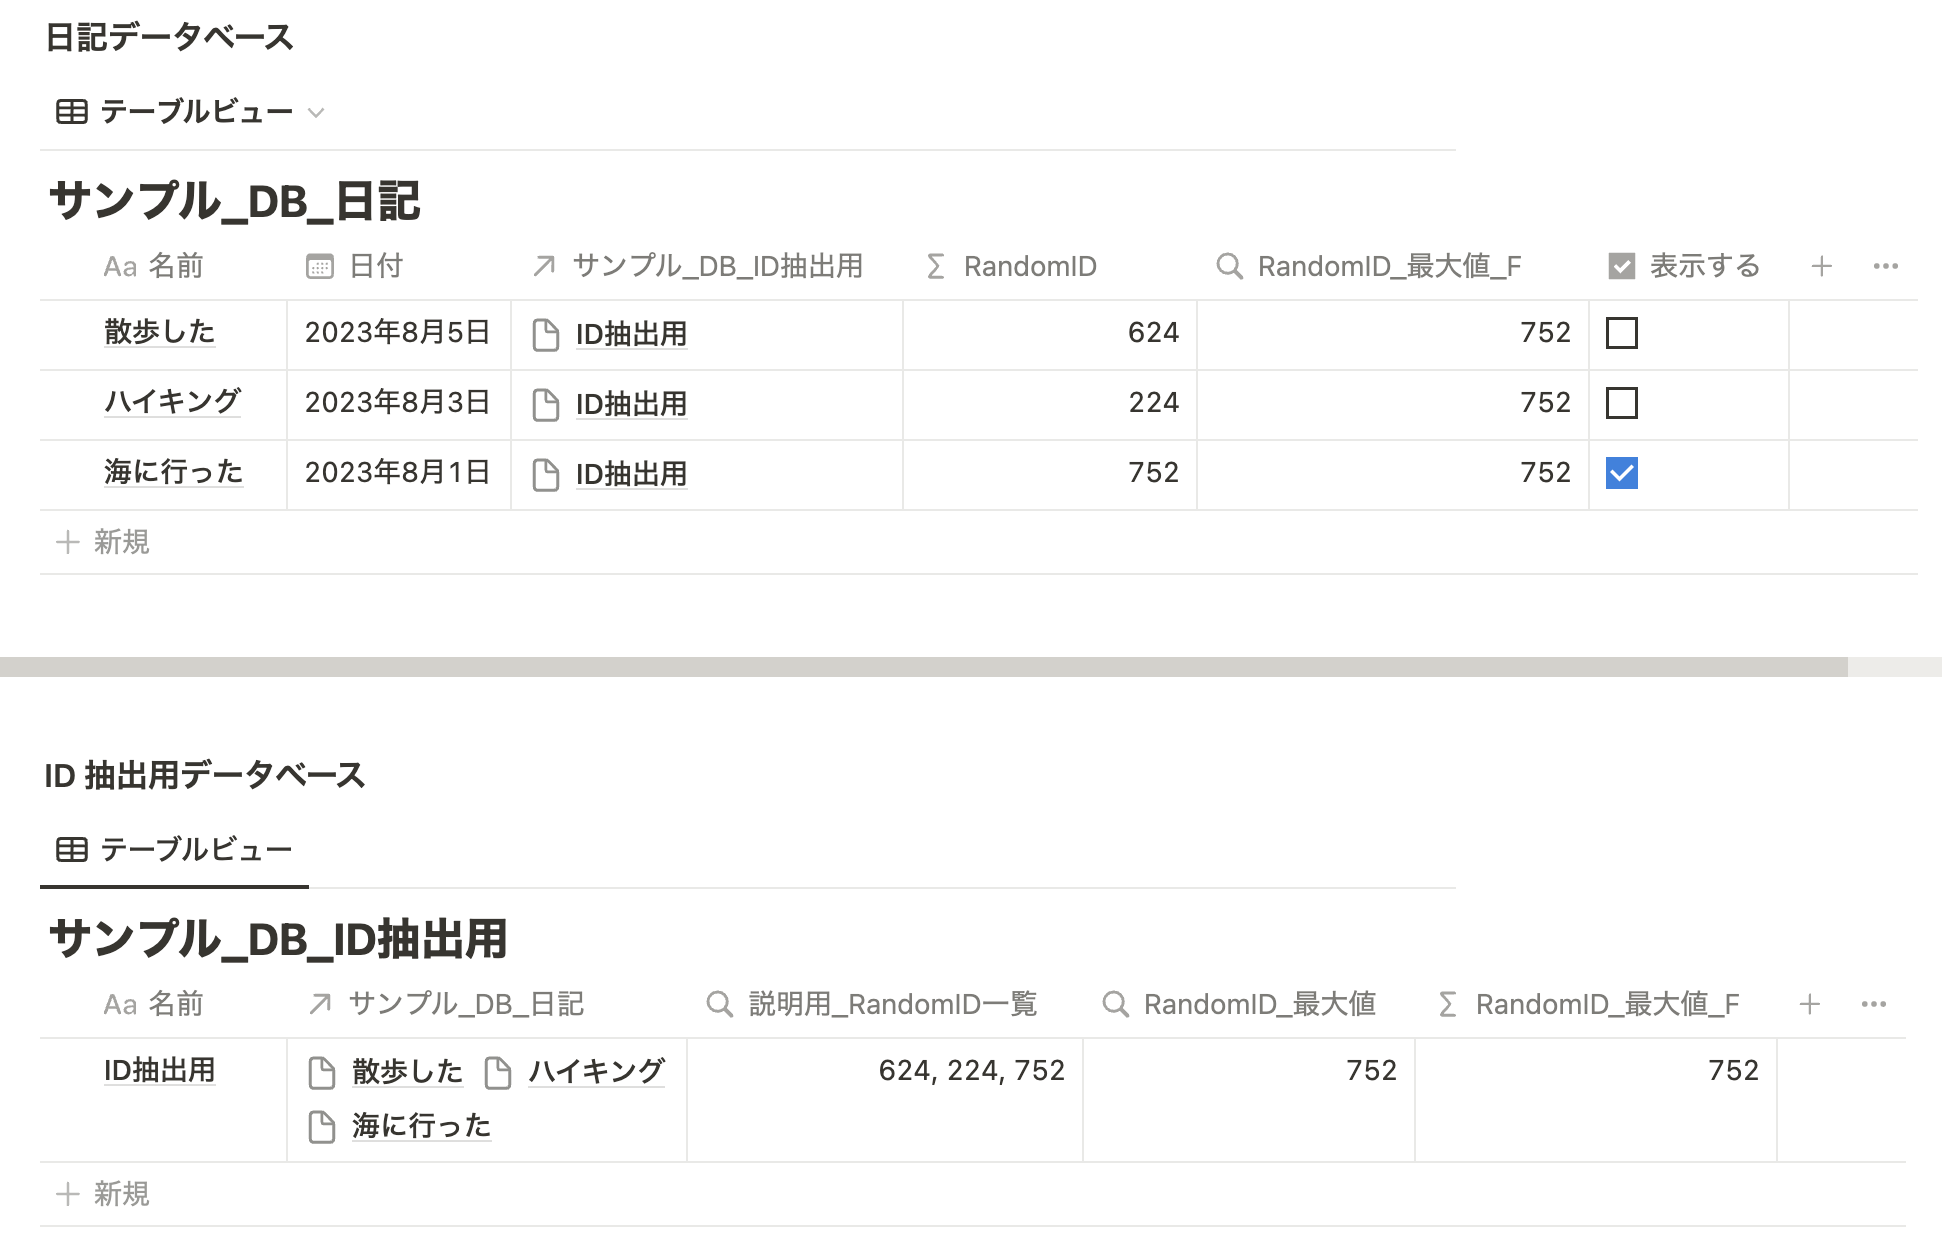Check 表示する checkbox for 散歩した row
Screen dimensions: 1942x1258
tap(1621, 333)
